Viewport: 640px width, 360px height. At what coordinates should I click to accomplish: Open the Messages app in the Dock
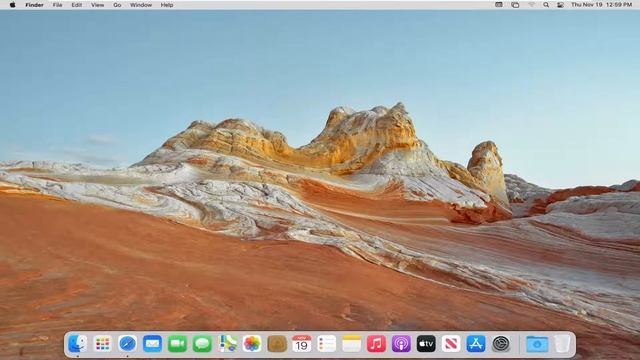pyautogui.click(x=202, y=344)
